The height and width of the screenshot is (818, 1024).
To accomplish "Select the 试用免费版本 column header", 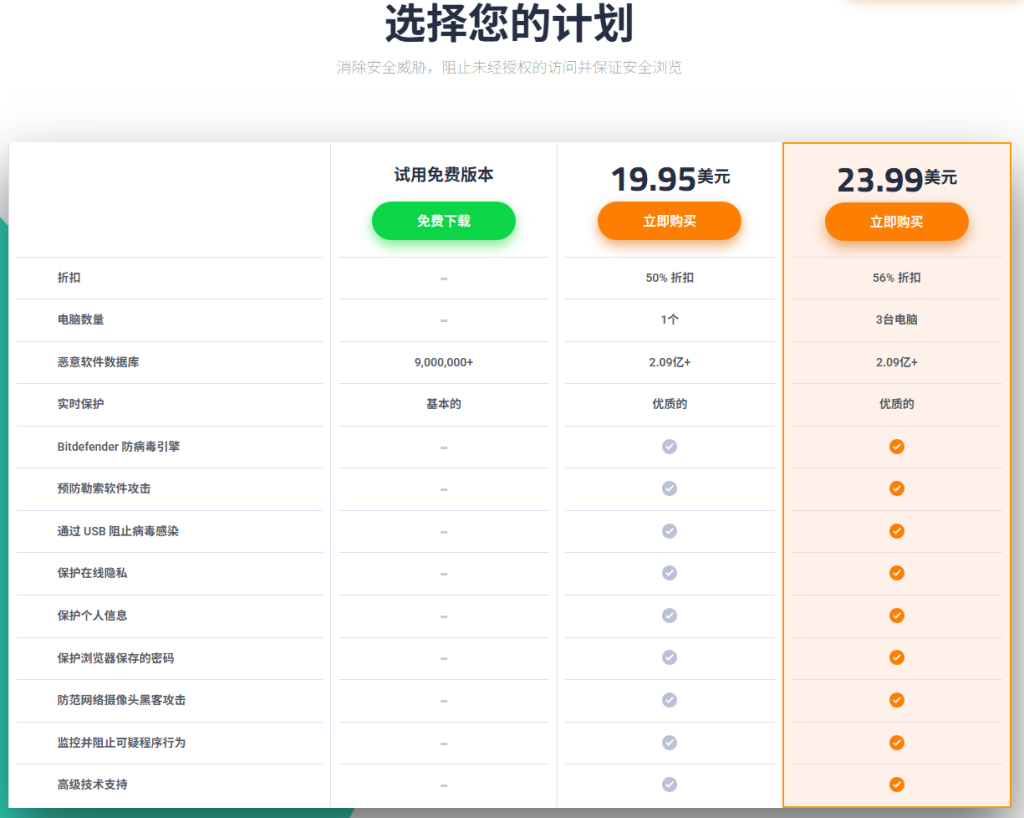I will [x=443, y=173].
